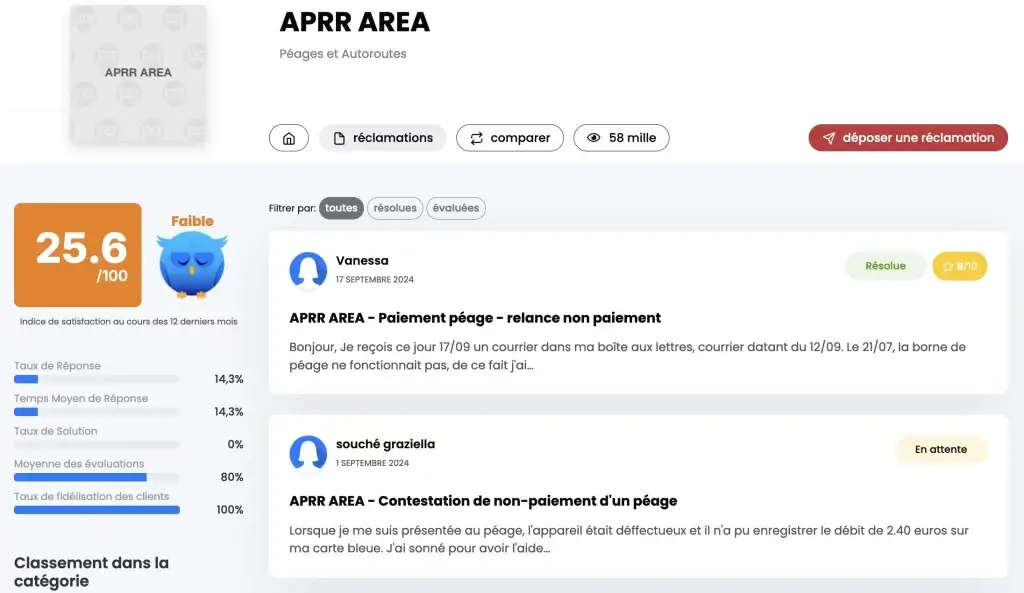The width and height of the screenshot is (1024, 593).
Task: Click the Taux de Solution bar
Action: (97, 444)
